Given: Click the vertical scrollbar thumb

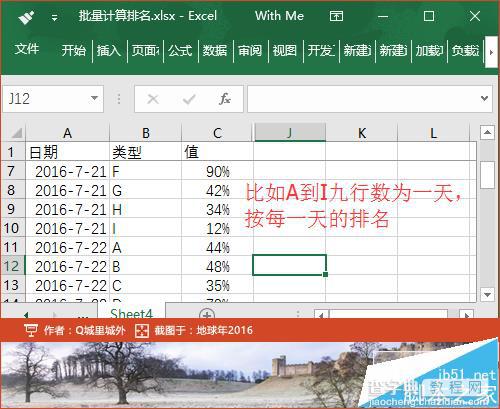Looking at the screenshot, I should pyautogui.click(x=487, y=175).
